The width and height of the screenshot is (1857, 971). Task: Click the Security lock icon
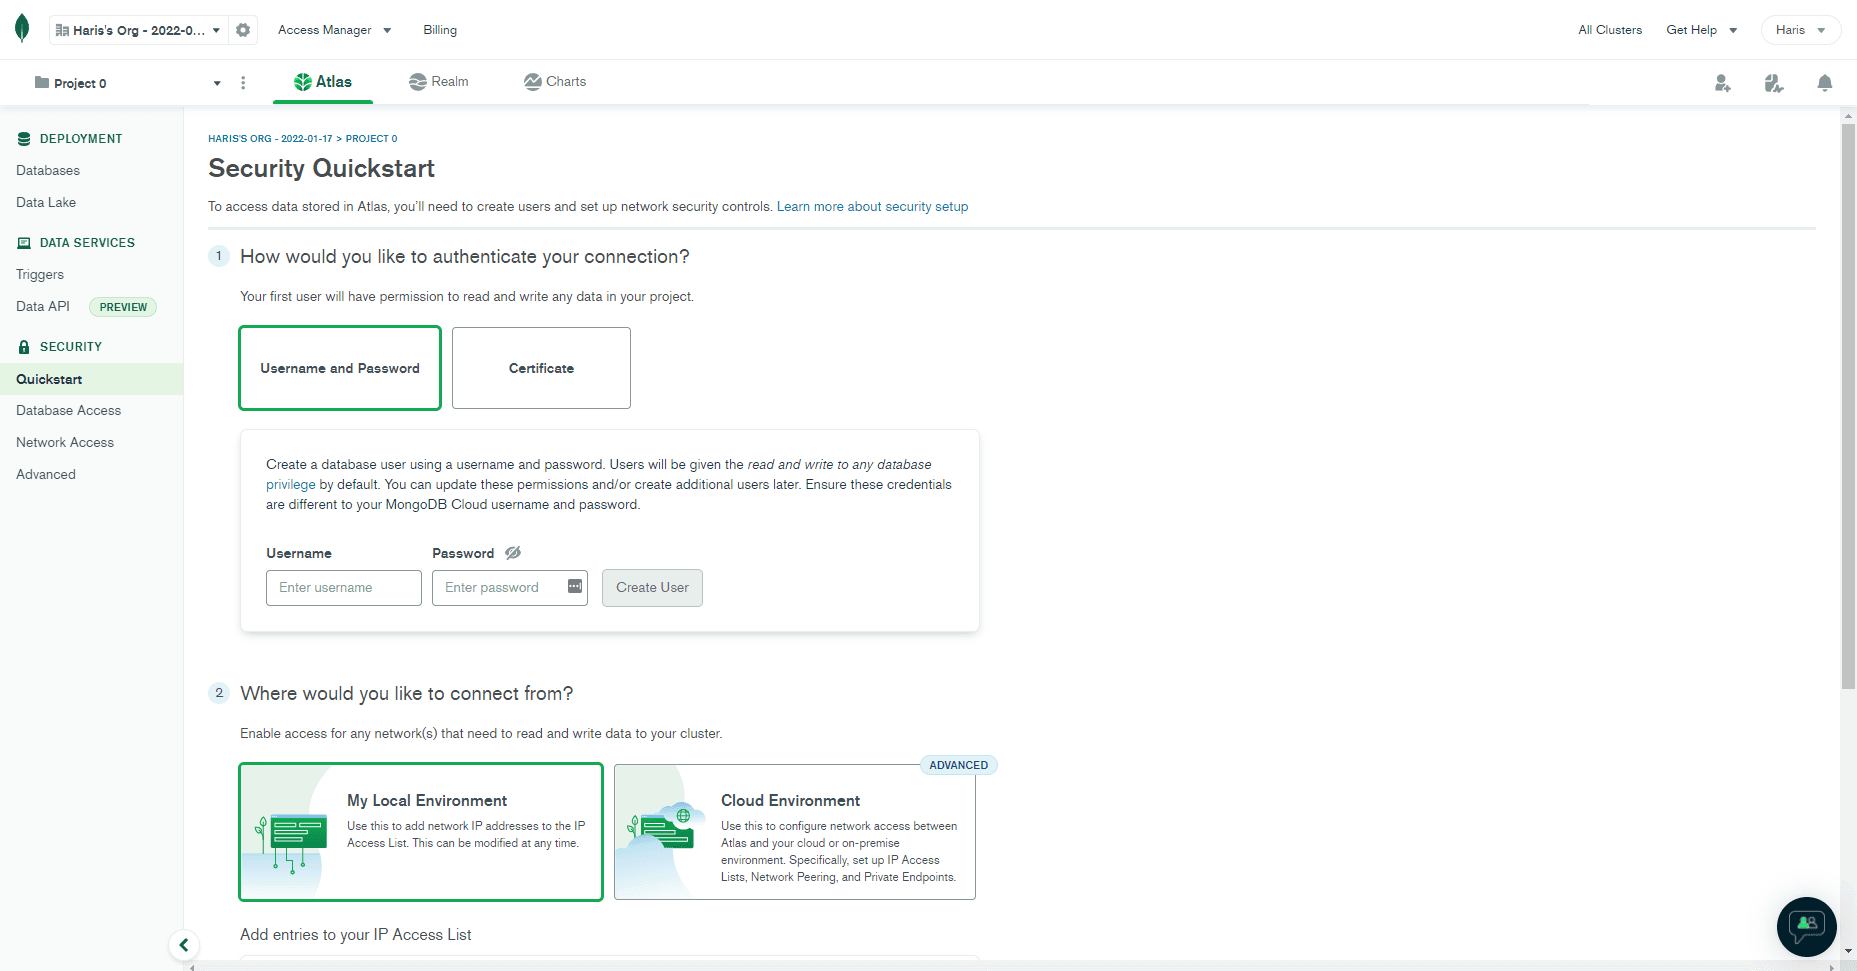(x=24, y=347)
